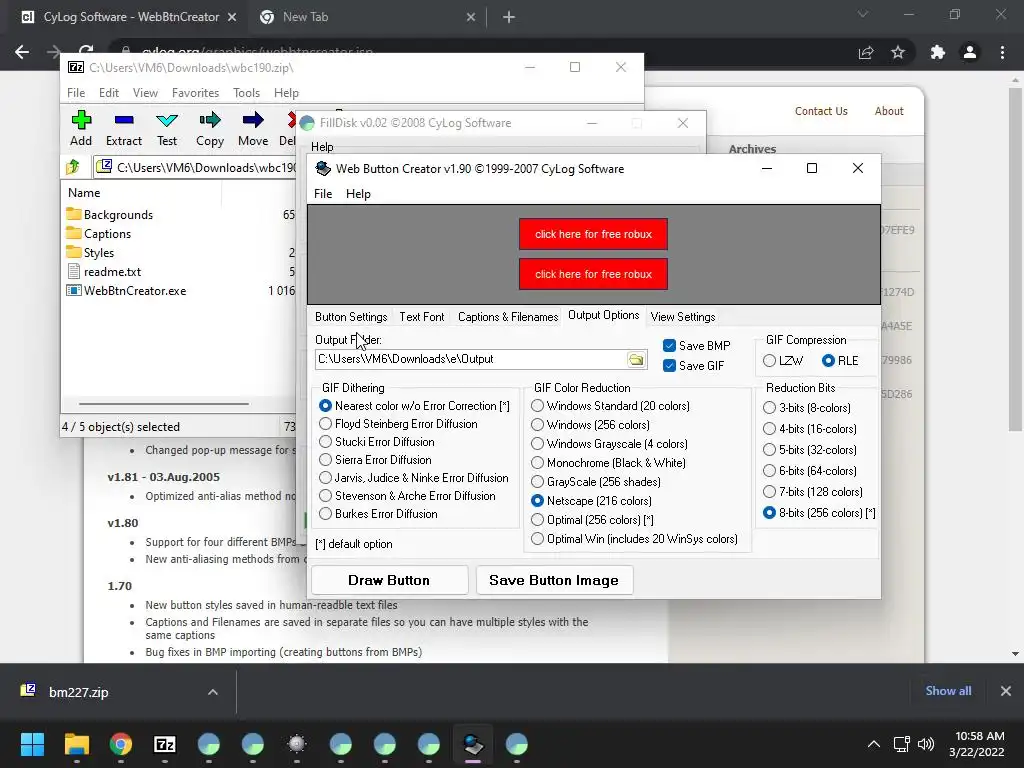Click the Add icon in 7-Zip toolbar
This screenshot has width=1024, height=768.
[x=81, y=120]
